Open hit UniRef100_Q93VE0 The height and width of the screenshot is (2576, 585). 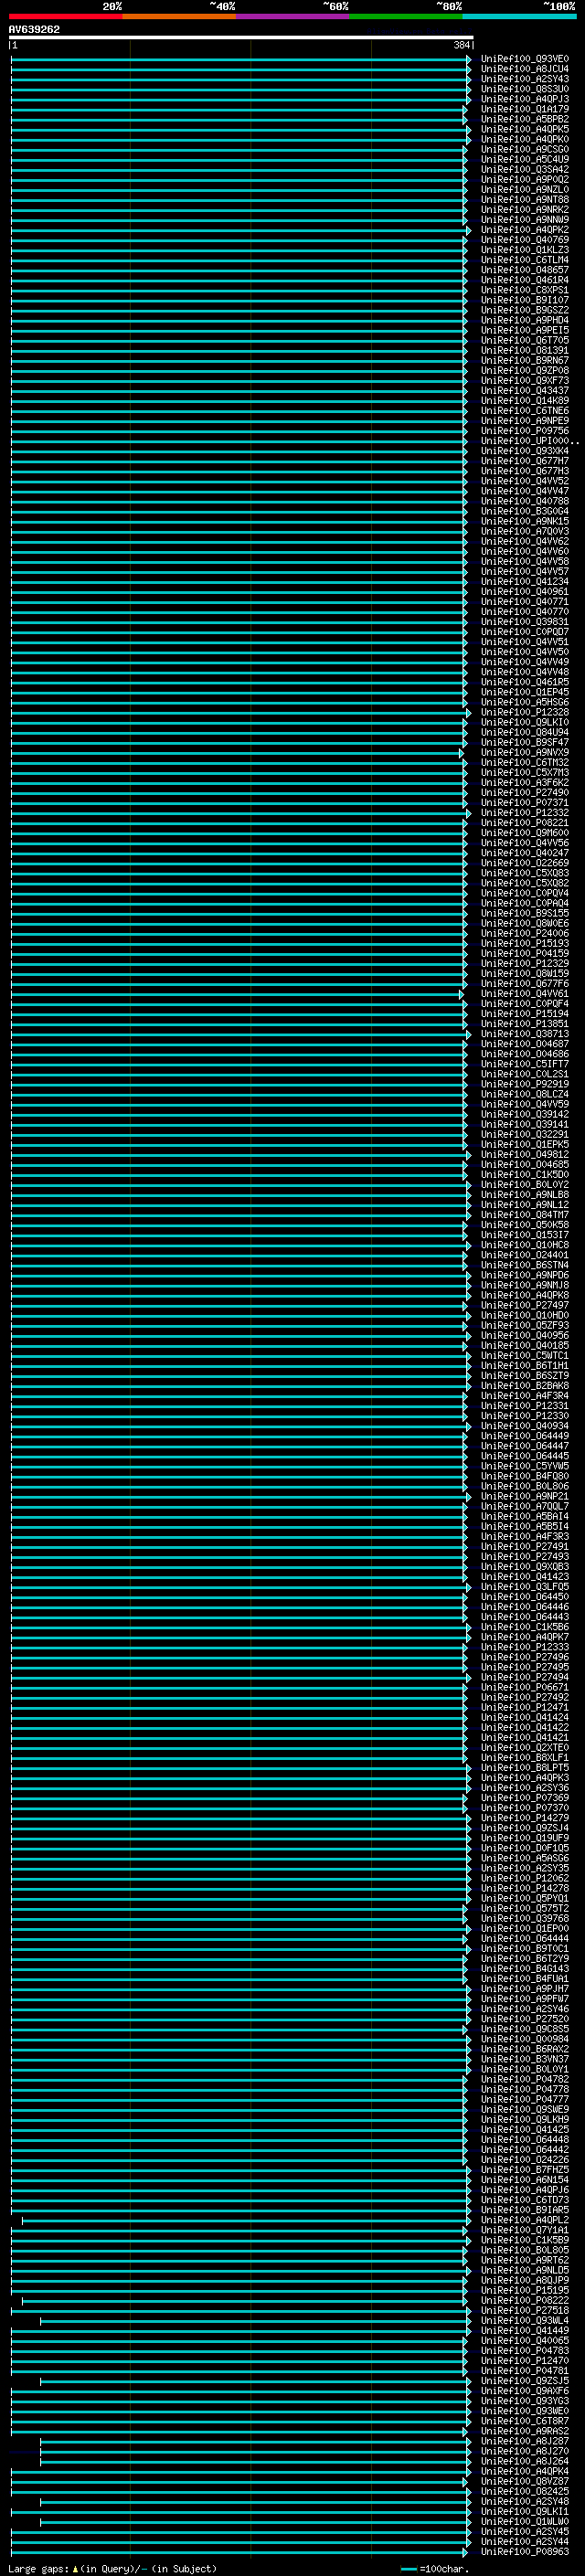pos(525,59)
